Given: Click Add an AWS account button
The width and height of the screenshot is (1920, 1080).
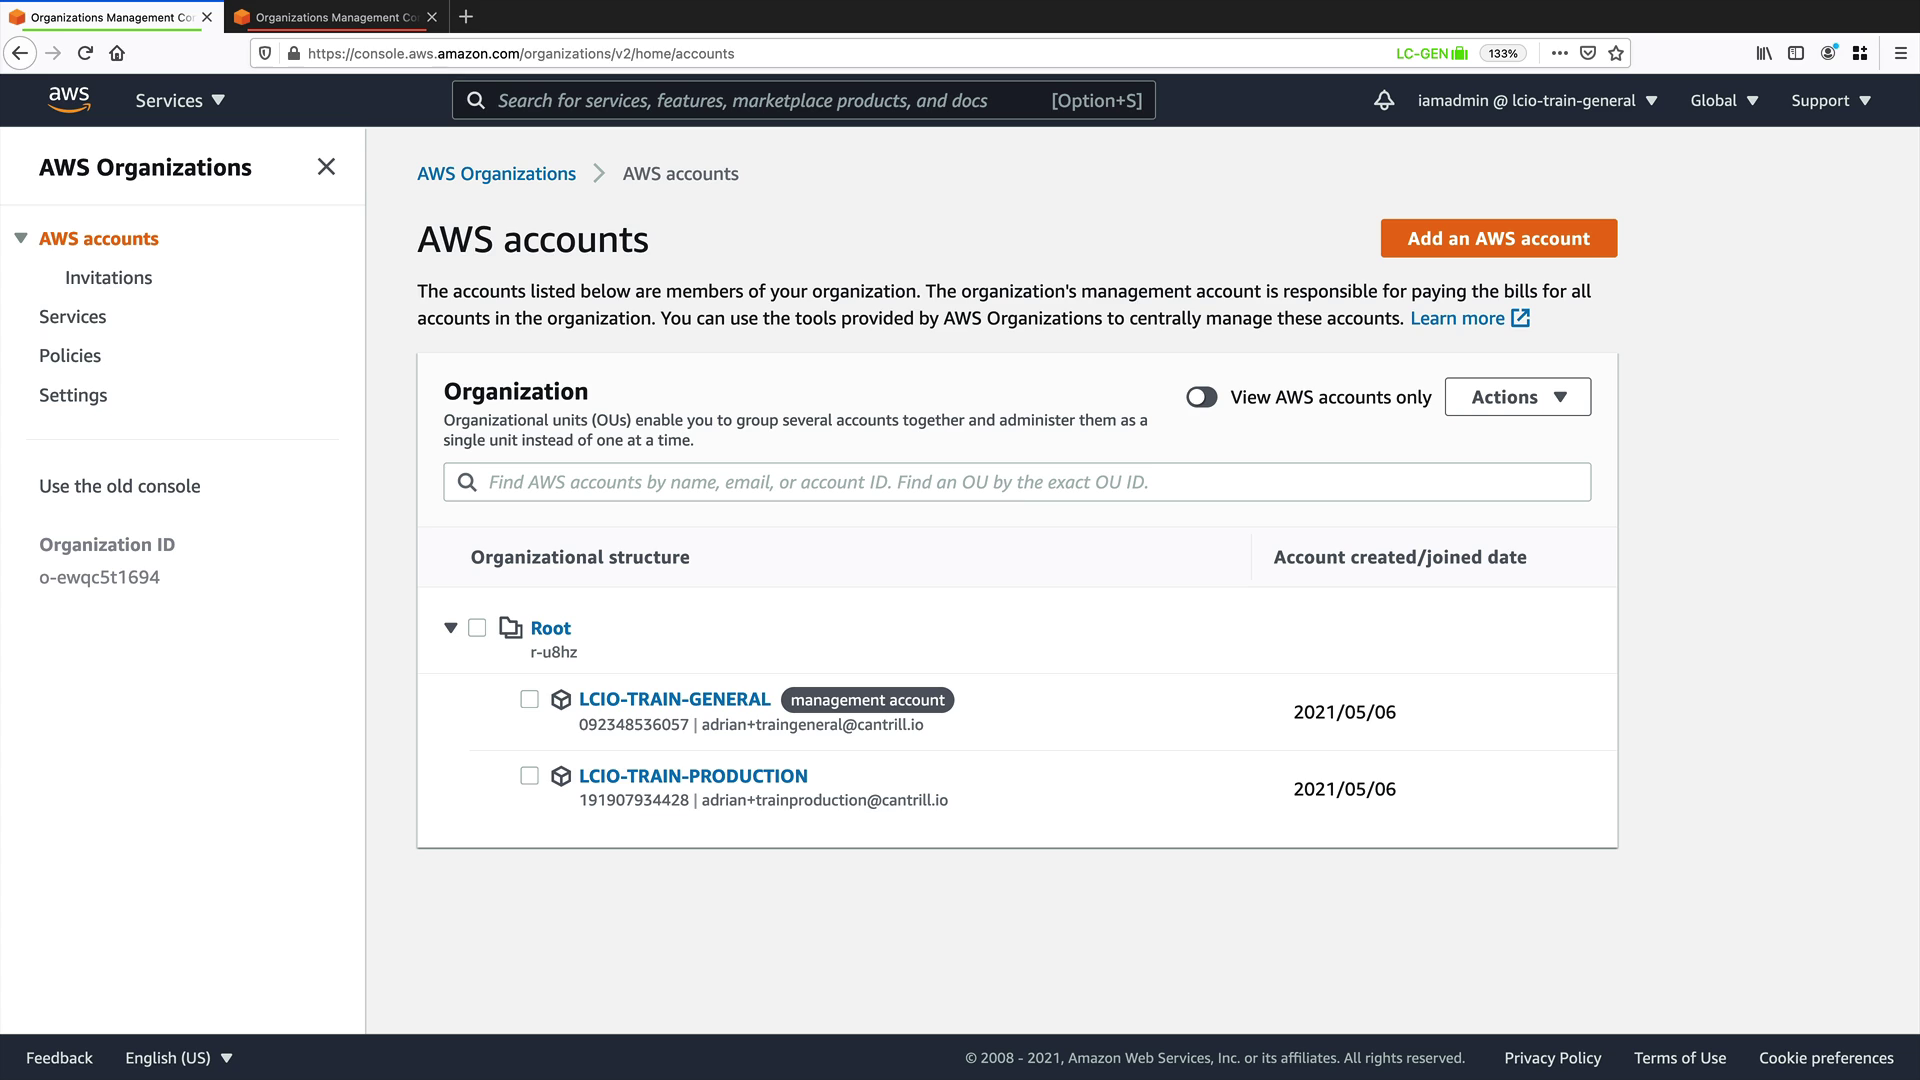Looking at the screenshot, I should (x=1499, y=238).
